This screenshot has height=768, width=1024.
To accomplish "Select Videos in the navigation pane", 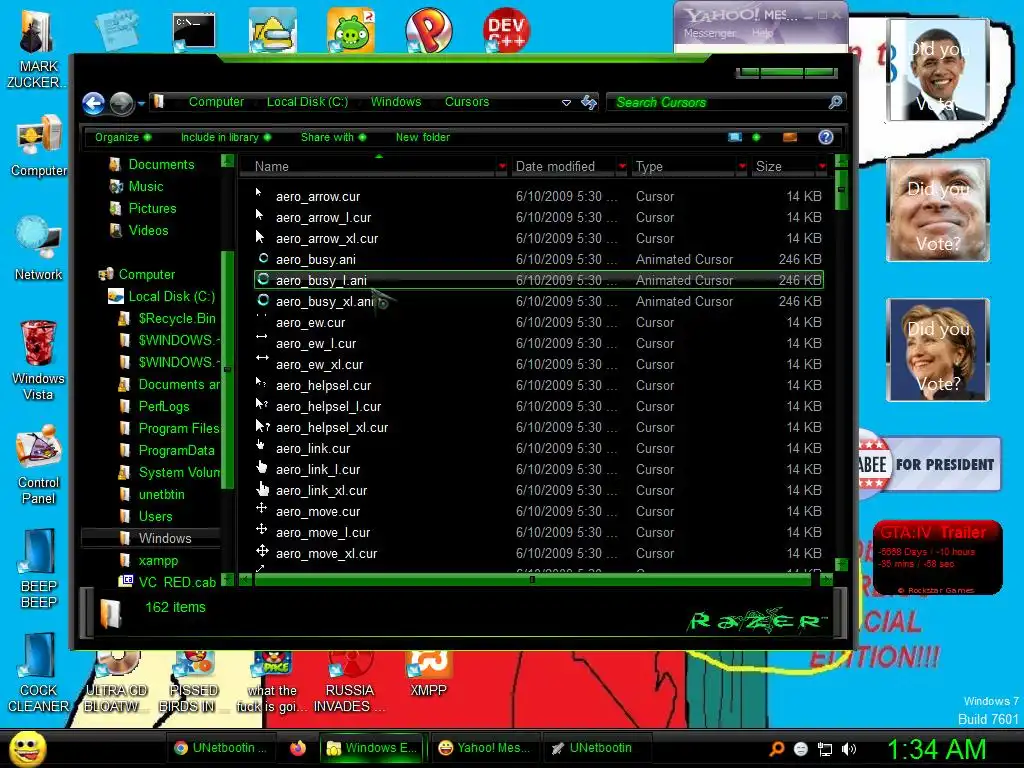I will (x=148, y=231).
